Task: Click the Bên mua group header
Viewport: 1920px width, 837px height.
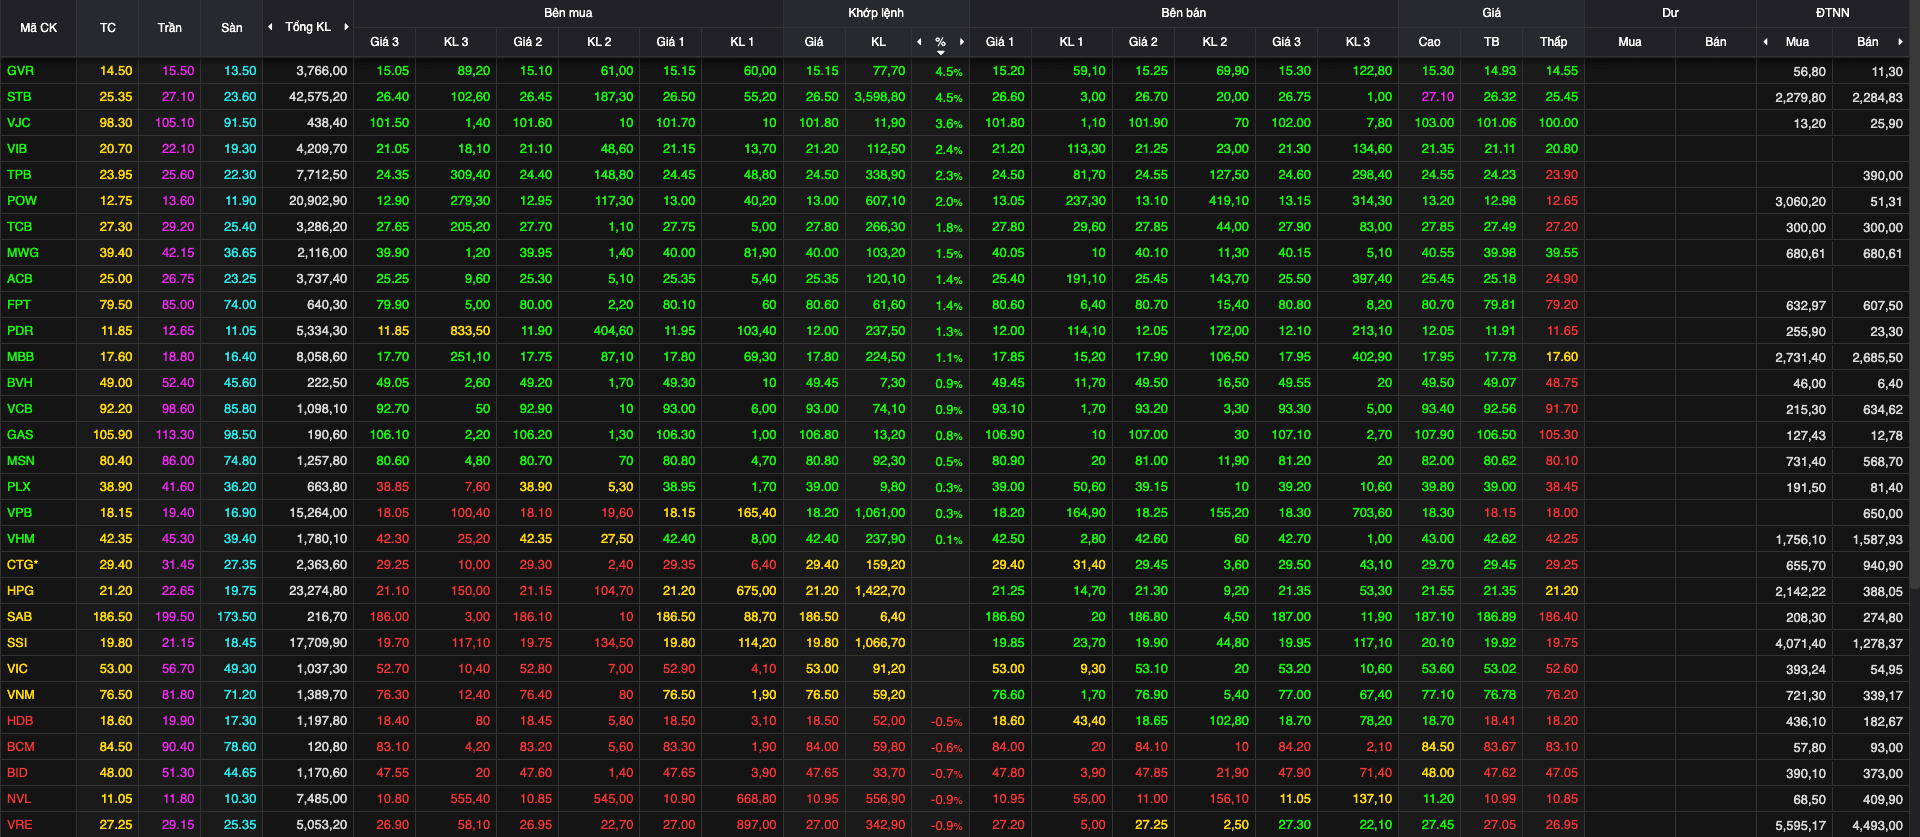Action: pos(568,13)
